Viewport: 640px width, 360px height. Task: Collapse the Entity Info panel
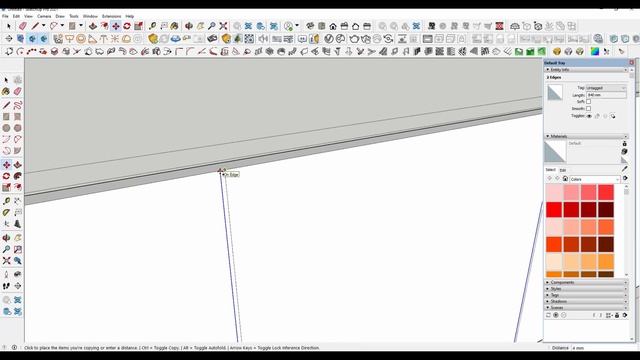tap(586, 70)
